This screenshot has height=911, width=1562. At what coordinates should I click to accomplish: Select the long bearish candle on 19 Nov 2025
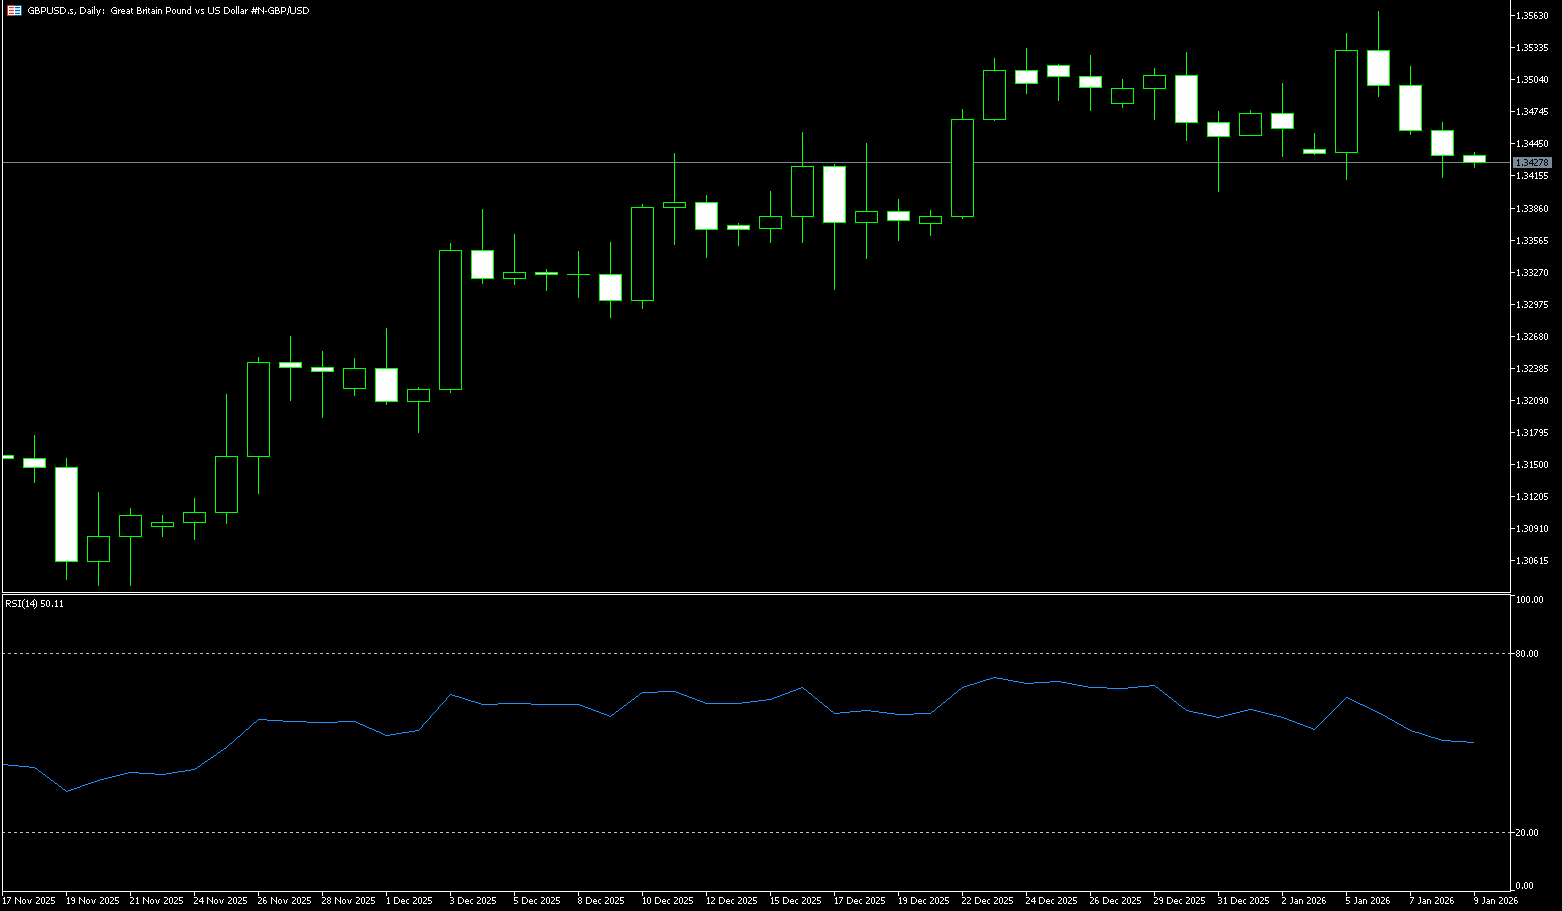click(66, 514)
